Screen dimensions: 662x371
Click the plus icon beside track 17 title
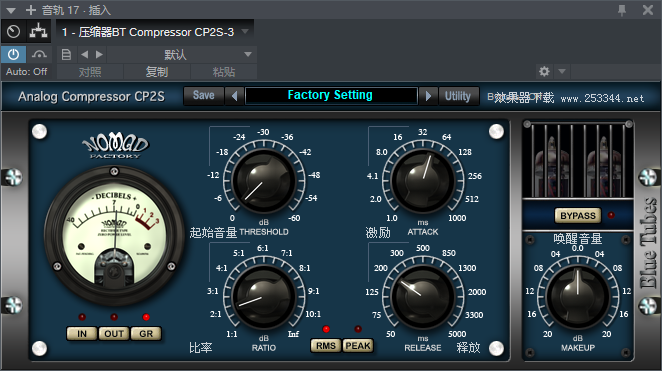coord(31,10)
